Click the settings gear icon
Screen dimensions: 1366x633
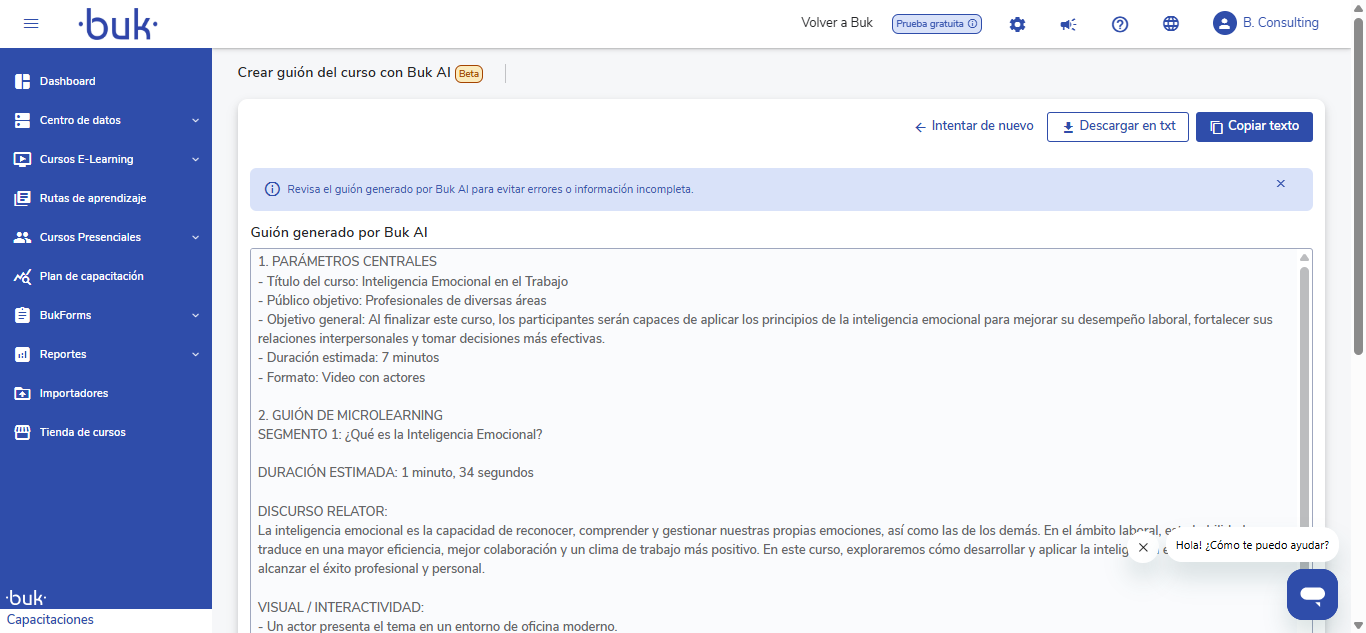(1017, 24)
